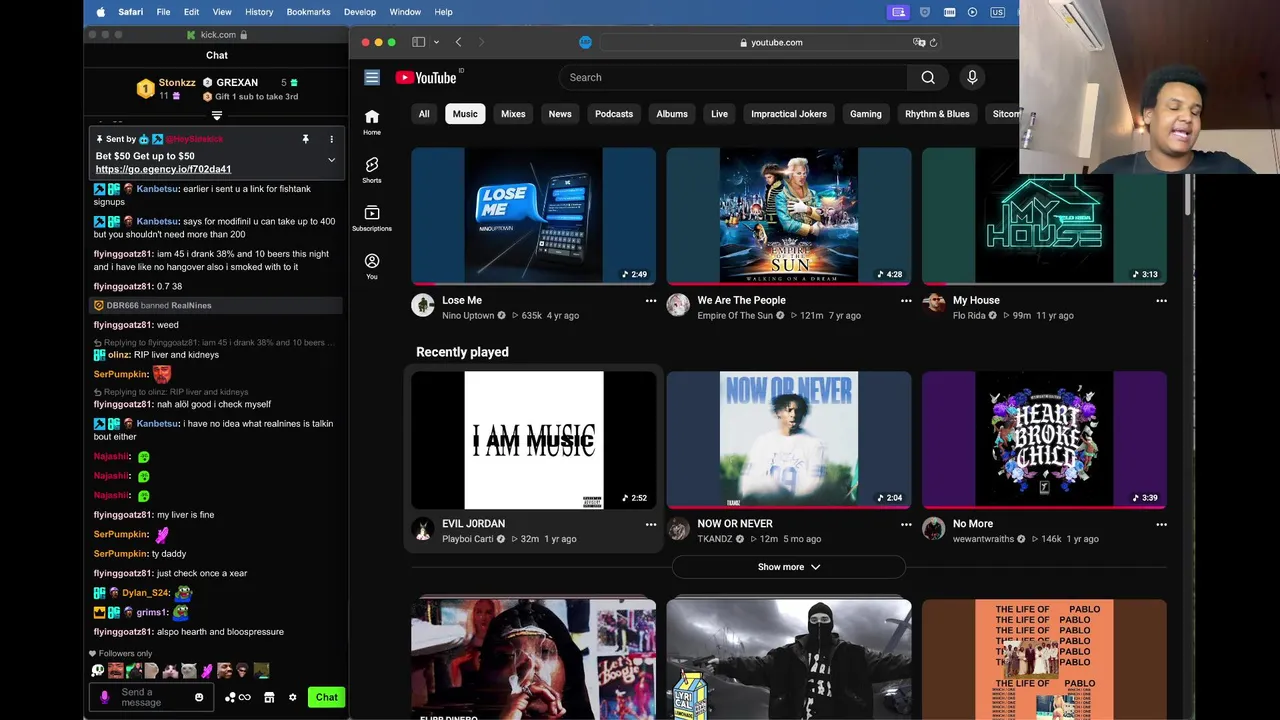
Task: Reload the youtube.com page
Action: click(933, 42)
